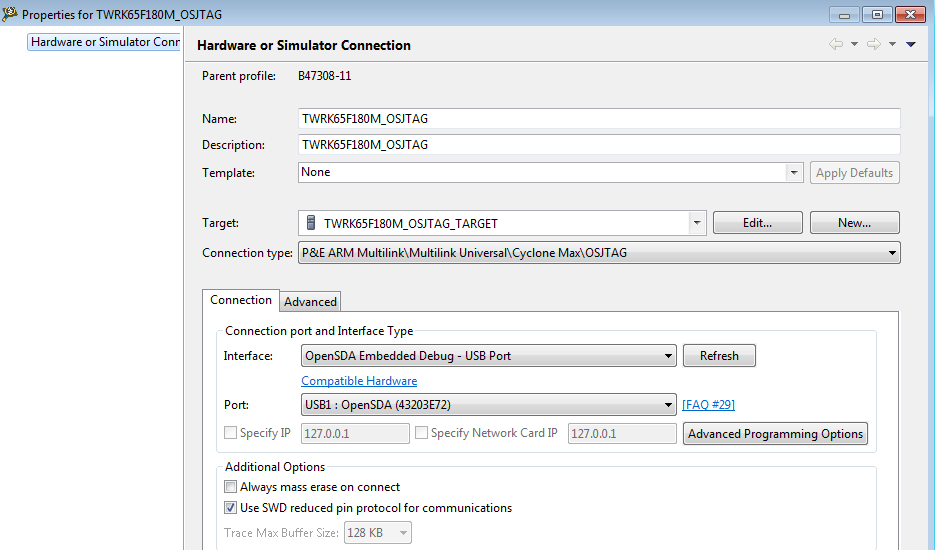Click the Refresh button
This screenshot has height=550, width=935.
[x=719, y=356]
